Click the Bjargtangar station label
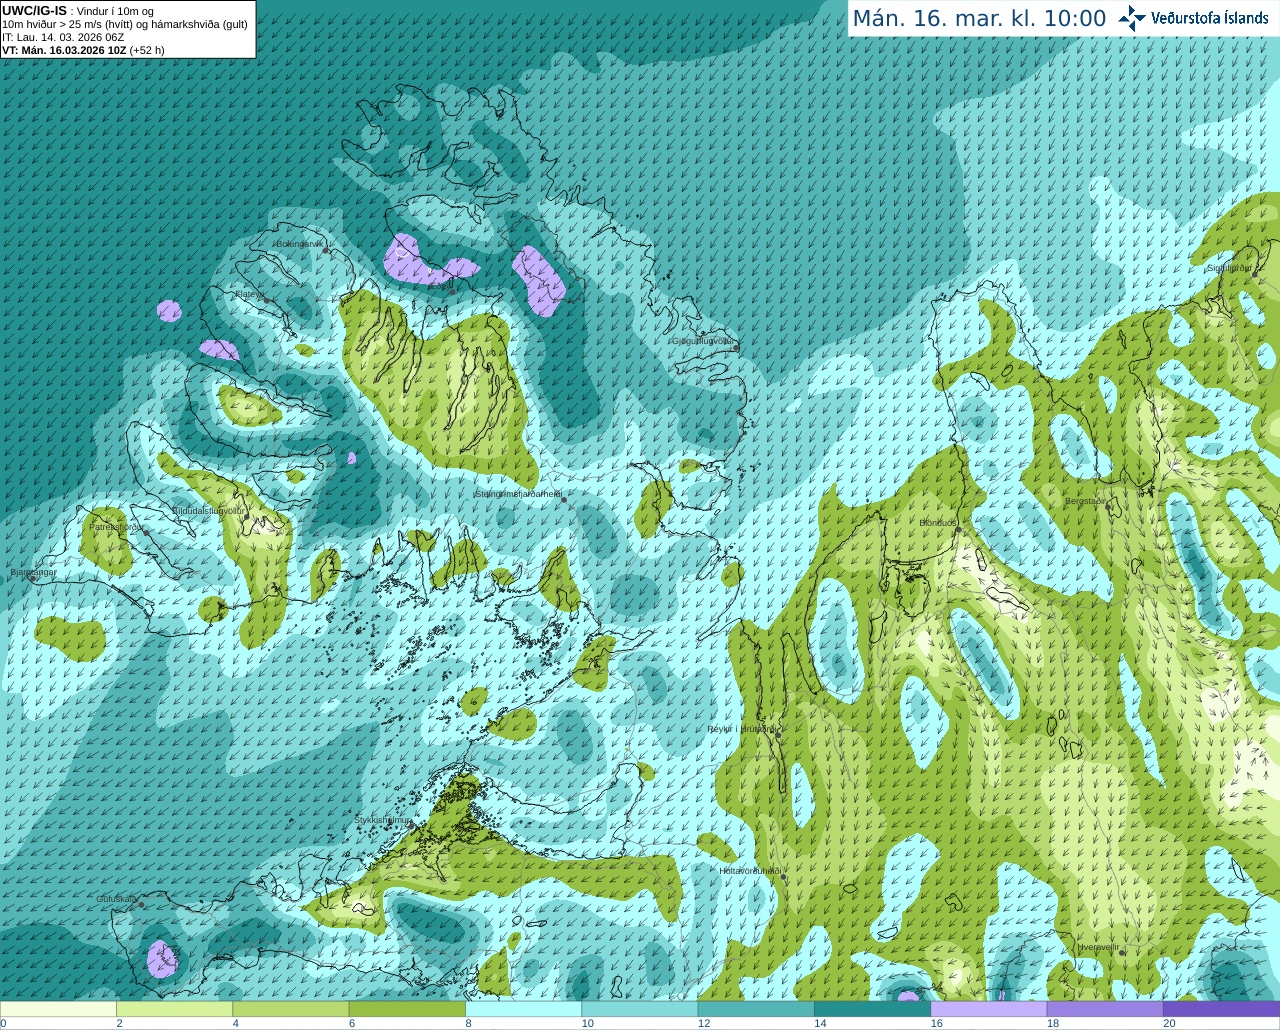The width and height of the screenshot is (1280, 1030). coord(33,572)
